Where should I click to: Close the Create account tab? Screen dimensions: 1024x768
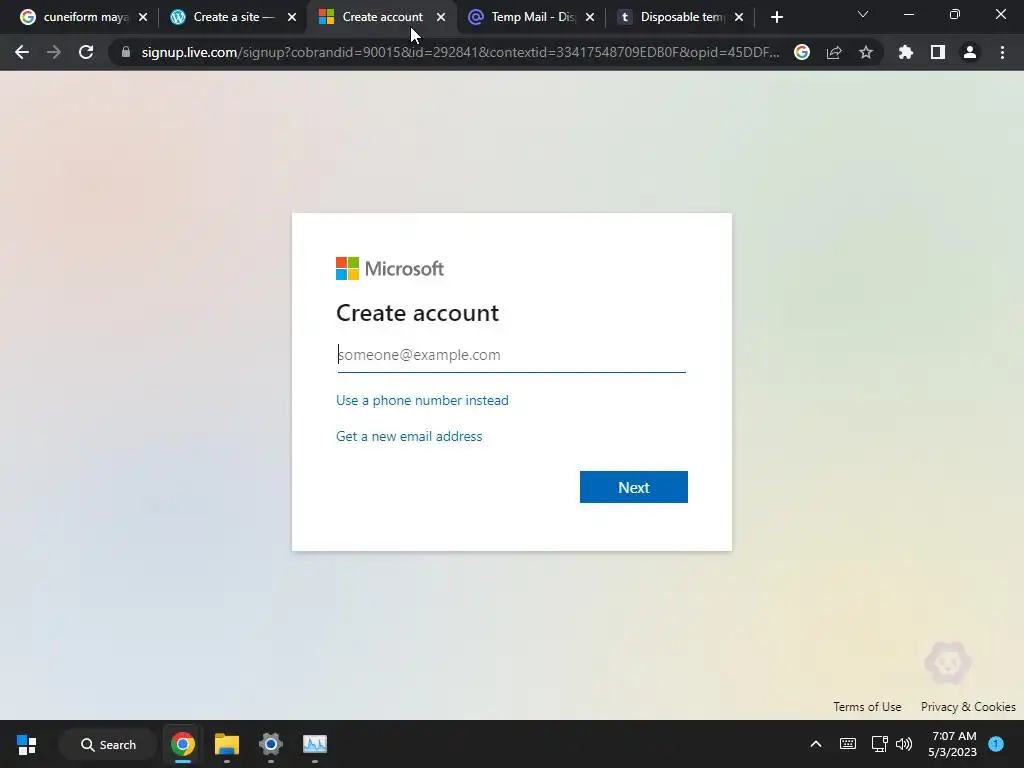[441, 17]
